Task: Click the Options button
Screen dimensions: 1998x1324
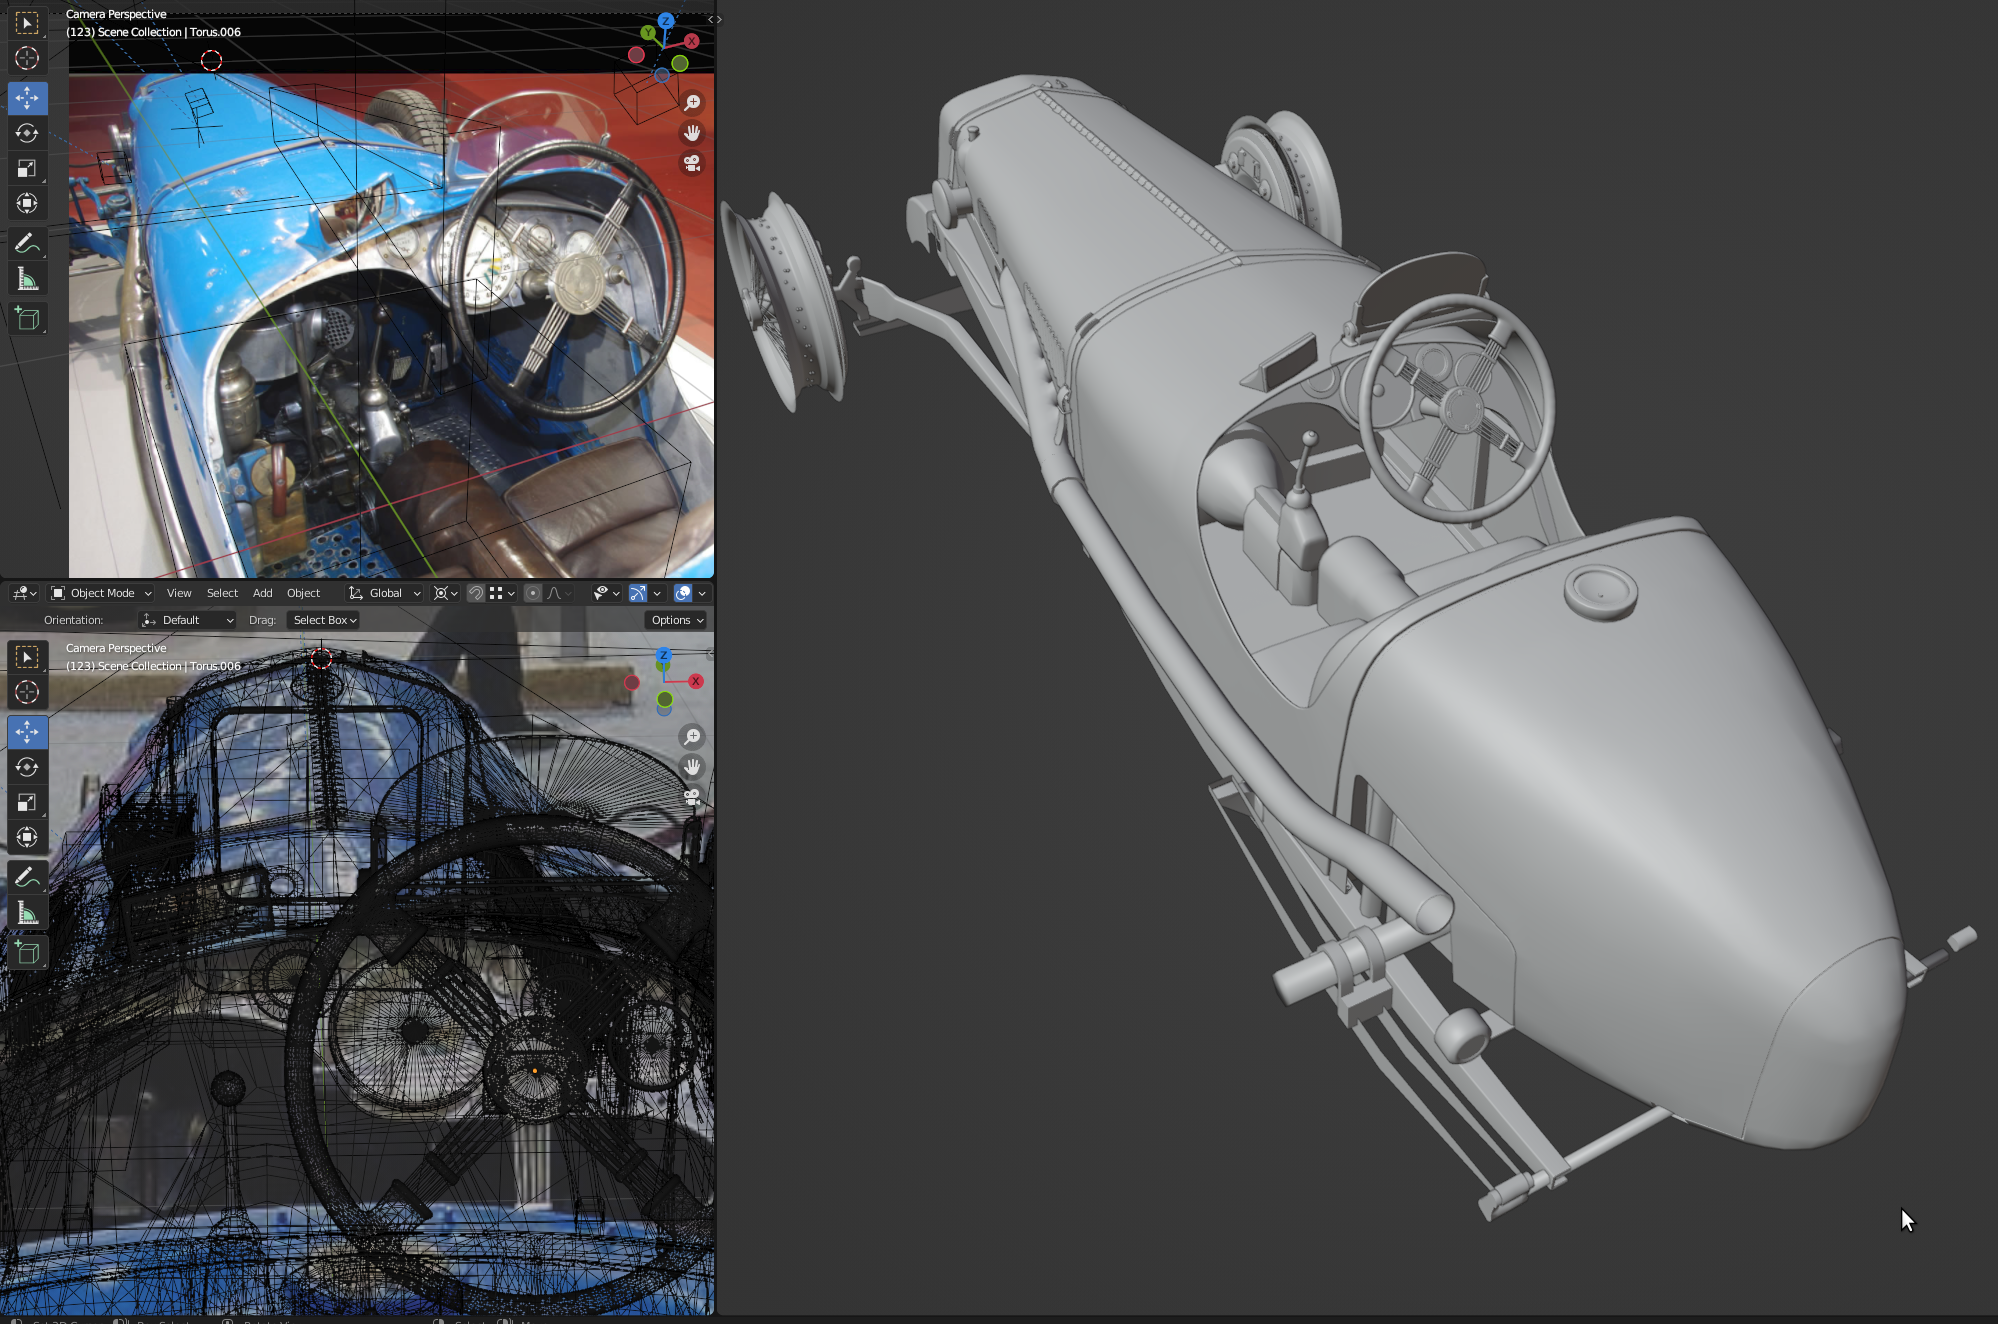Action: tap(677, 620)
